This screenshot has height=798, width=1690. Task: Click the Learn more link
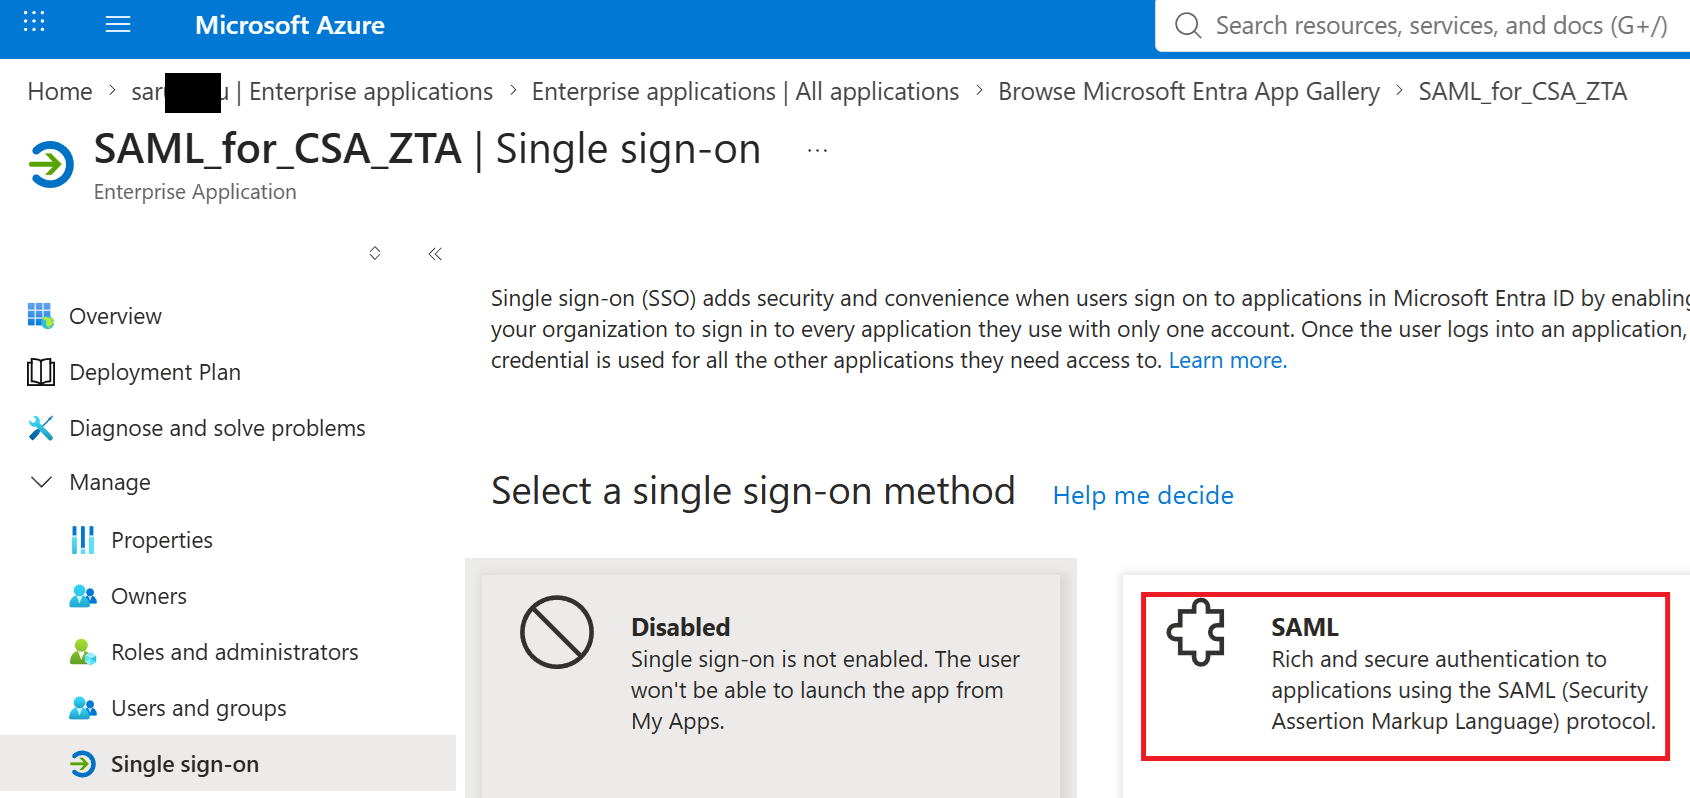pyautogui.click(x=1228, y=360)
